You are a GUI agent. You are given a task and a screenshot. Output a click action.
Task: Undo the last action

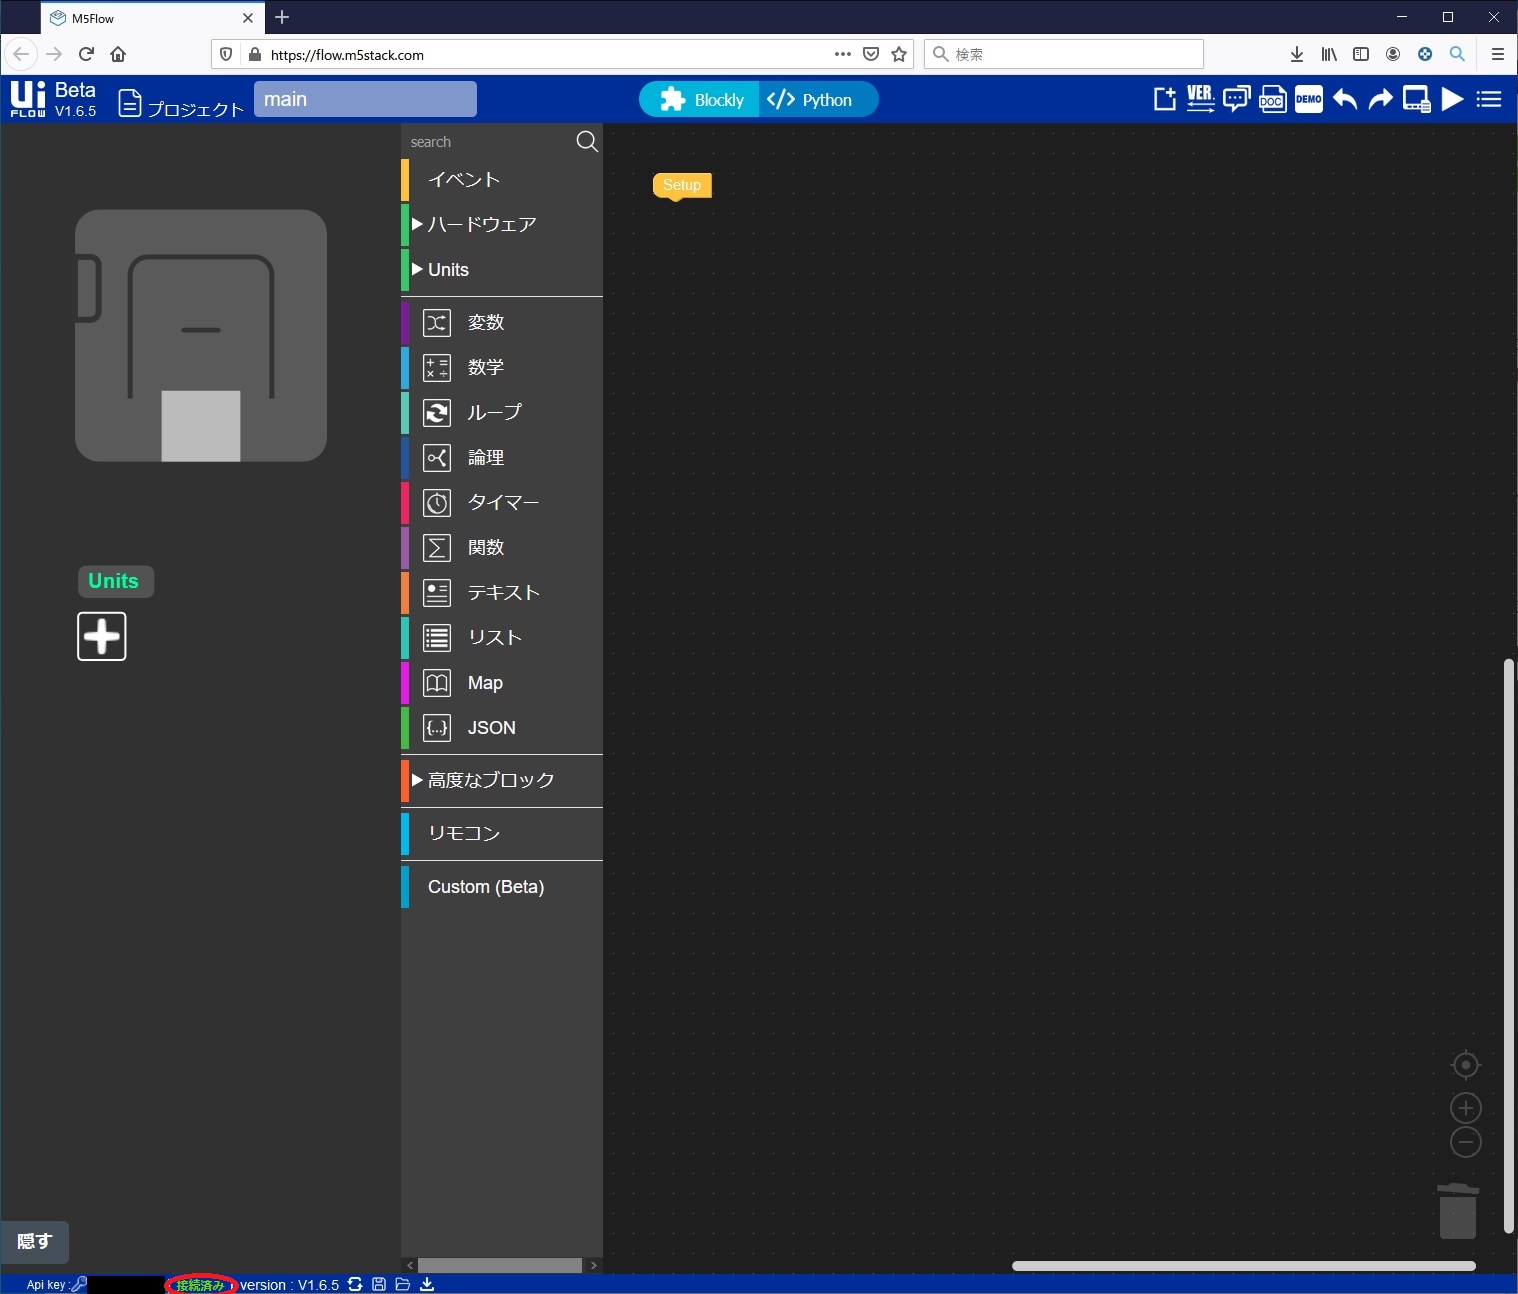[x=1345, y=98]
